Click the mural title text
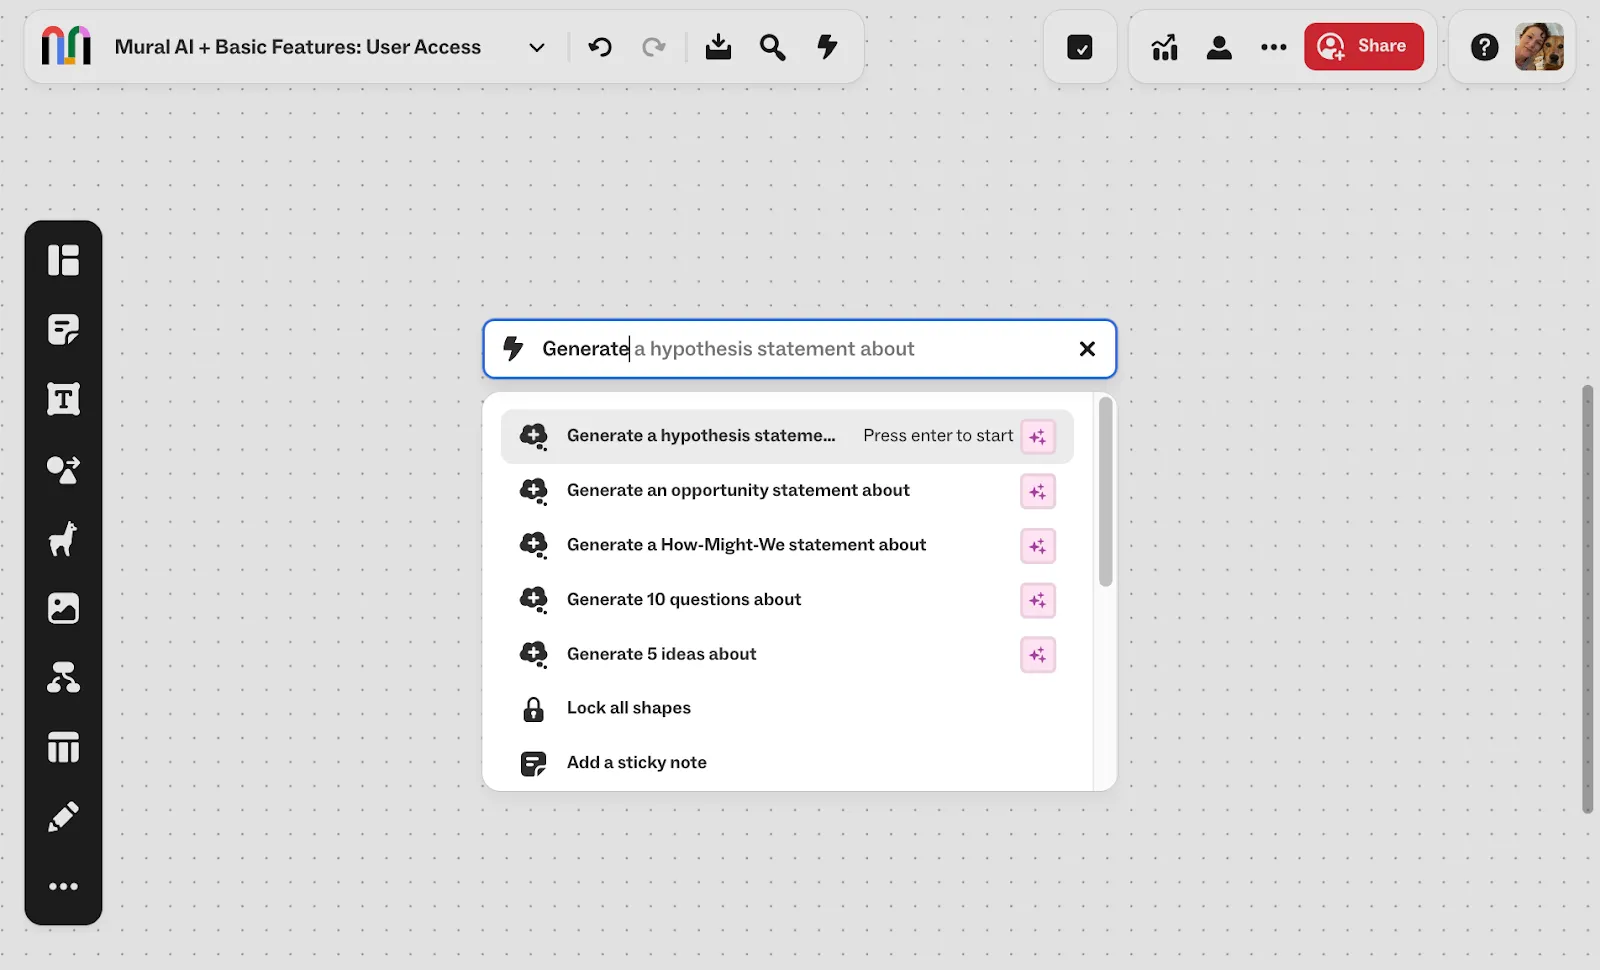This screenshot has height=970, width=1600. coord(298,47)
